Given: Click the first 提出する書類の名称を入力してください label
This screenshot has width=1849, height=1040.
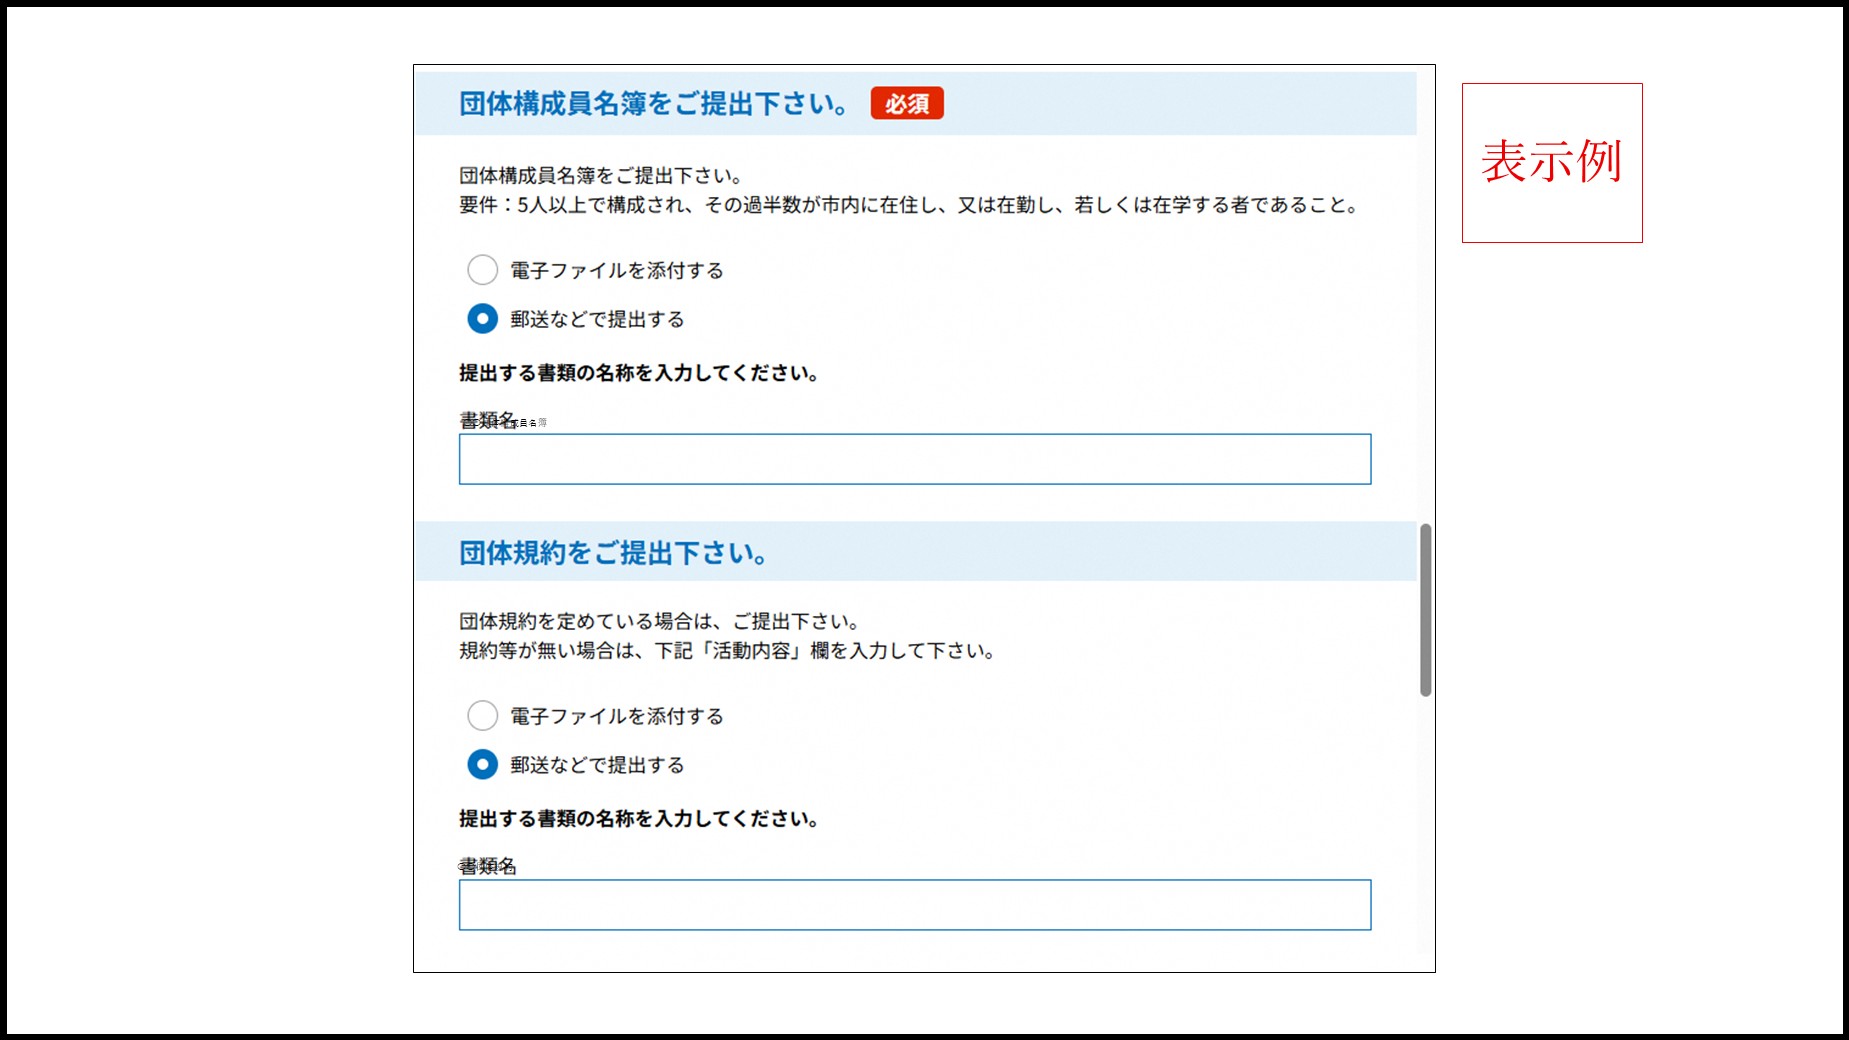Looking at the screenshot, I should coord(639,373).
